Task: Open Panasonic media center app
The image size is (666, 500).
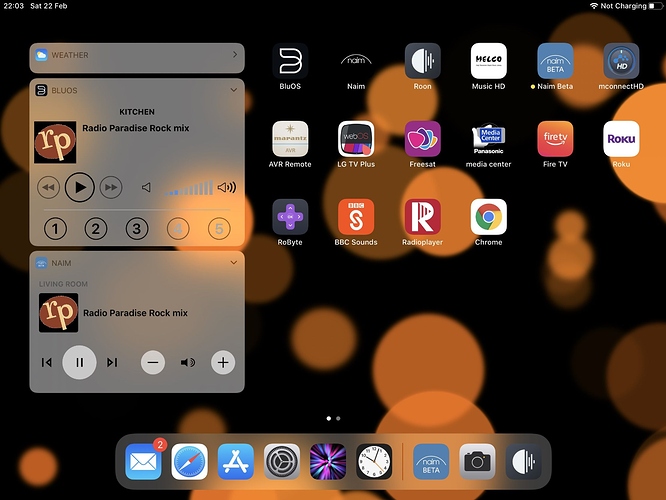Action: (x=488, y=139)
